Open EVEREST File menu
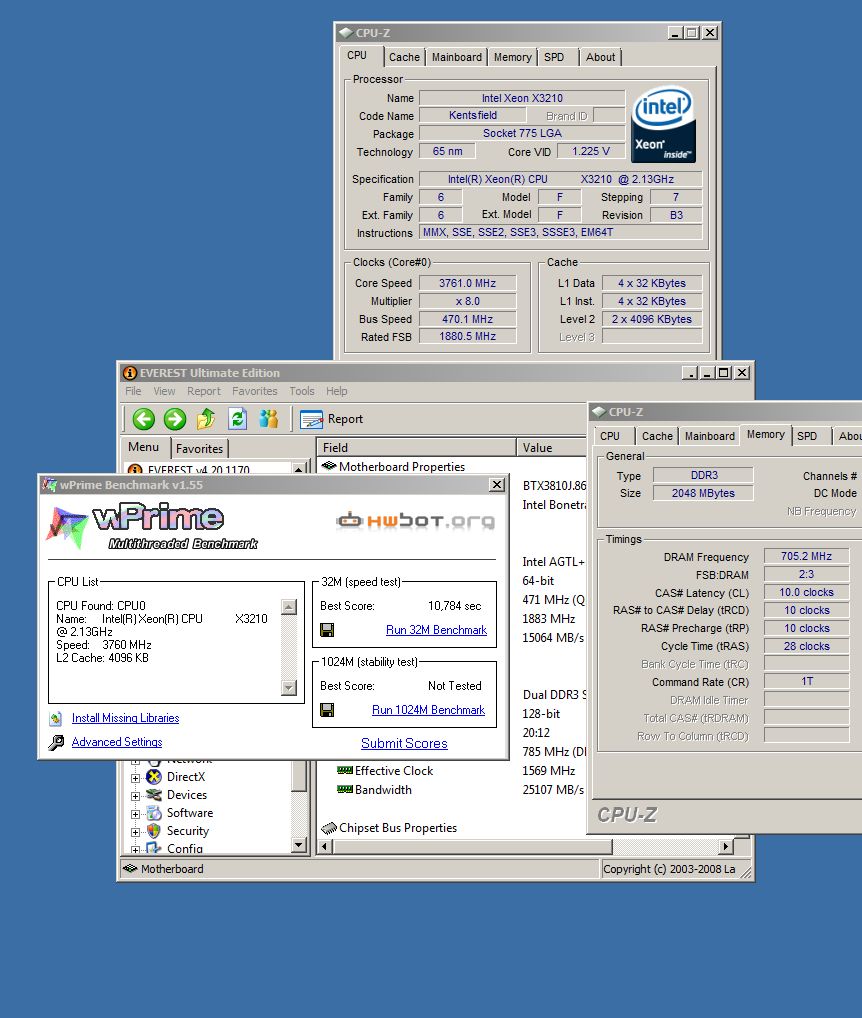The height and width of the screenshot is (1018, 862). point(133,391)
